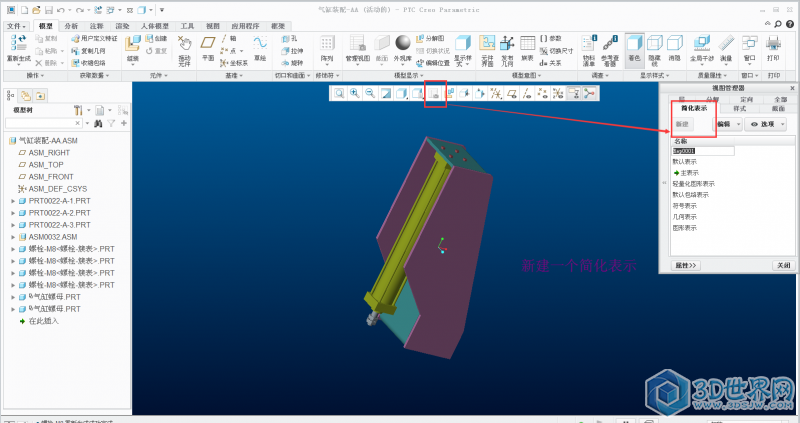Image resolution: width=800 pixels, height=423 pixels.
Task: Click the 重新生成 (Regenerate) icon
Action: tap(19, 44)
